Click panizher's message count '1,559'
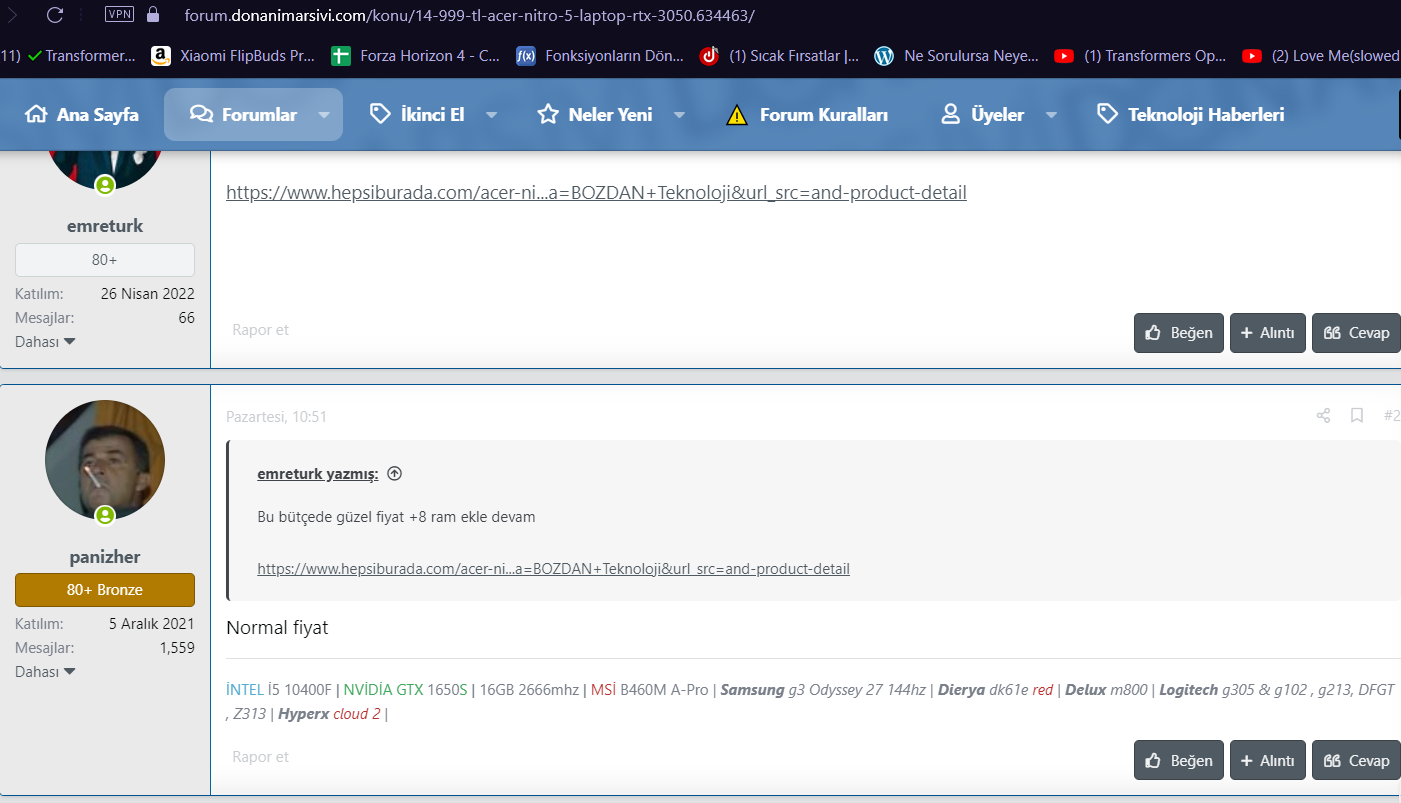This screenshot has width=1401, height=803. (x=177, y=648)
